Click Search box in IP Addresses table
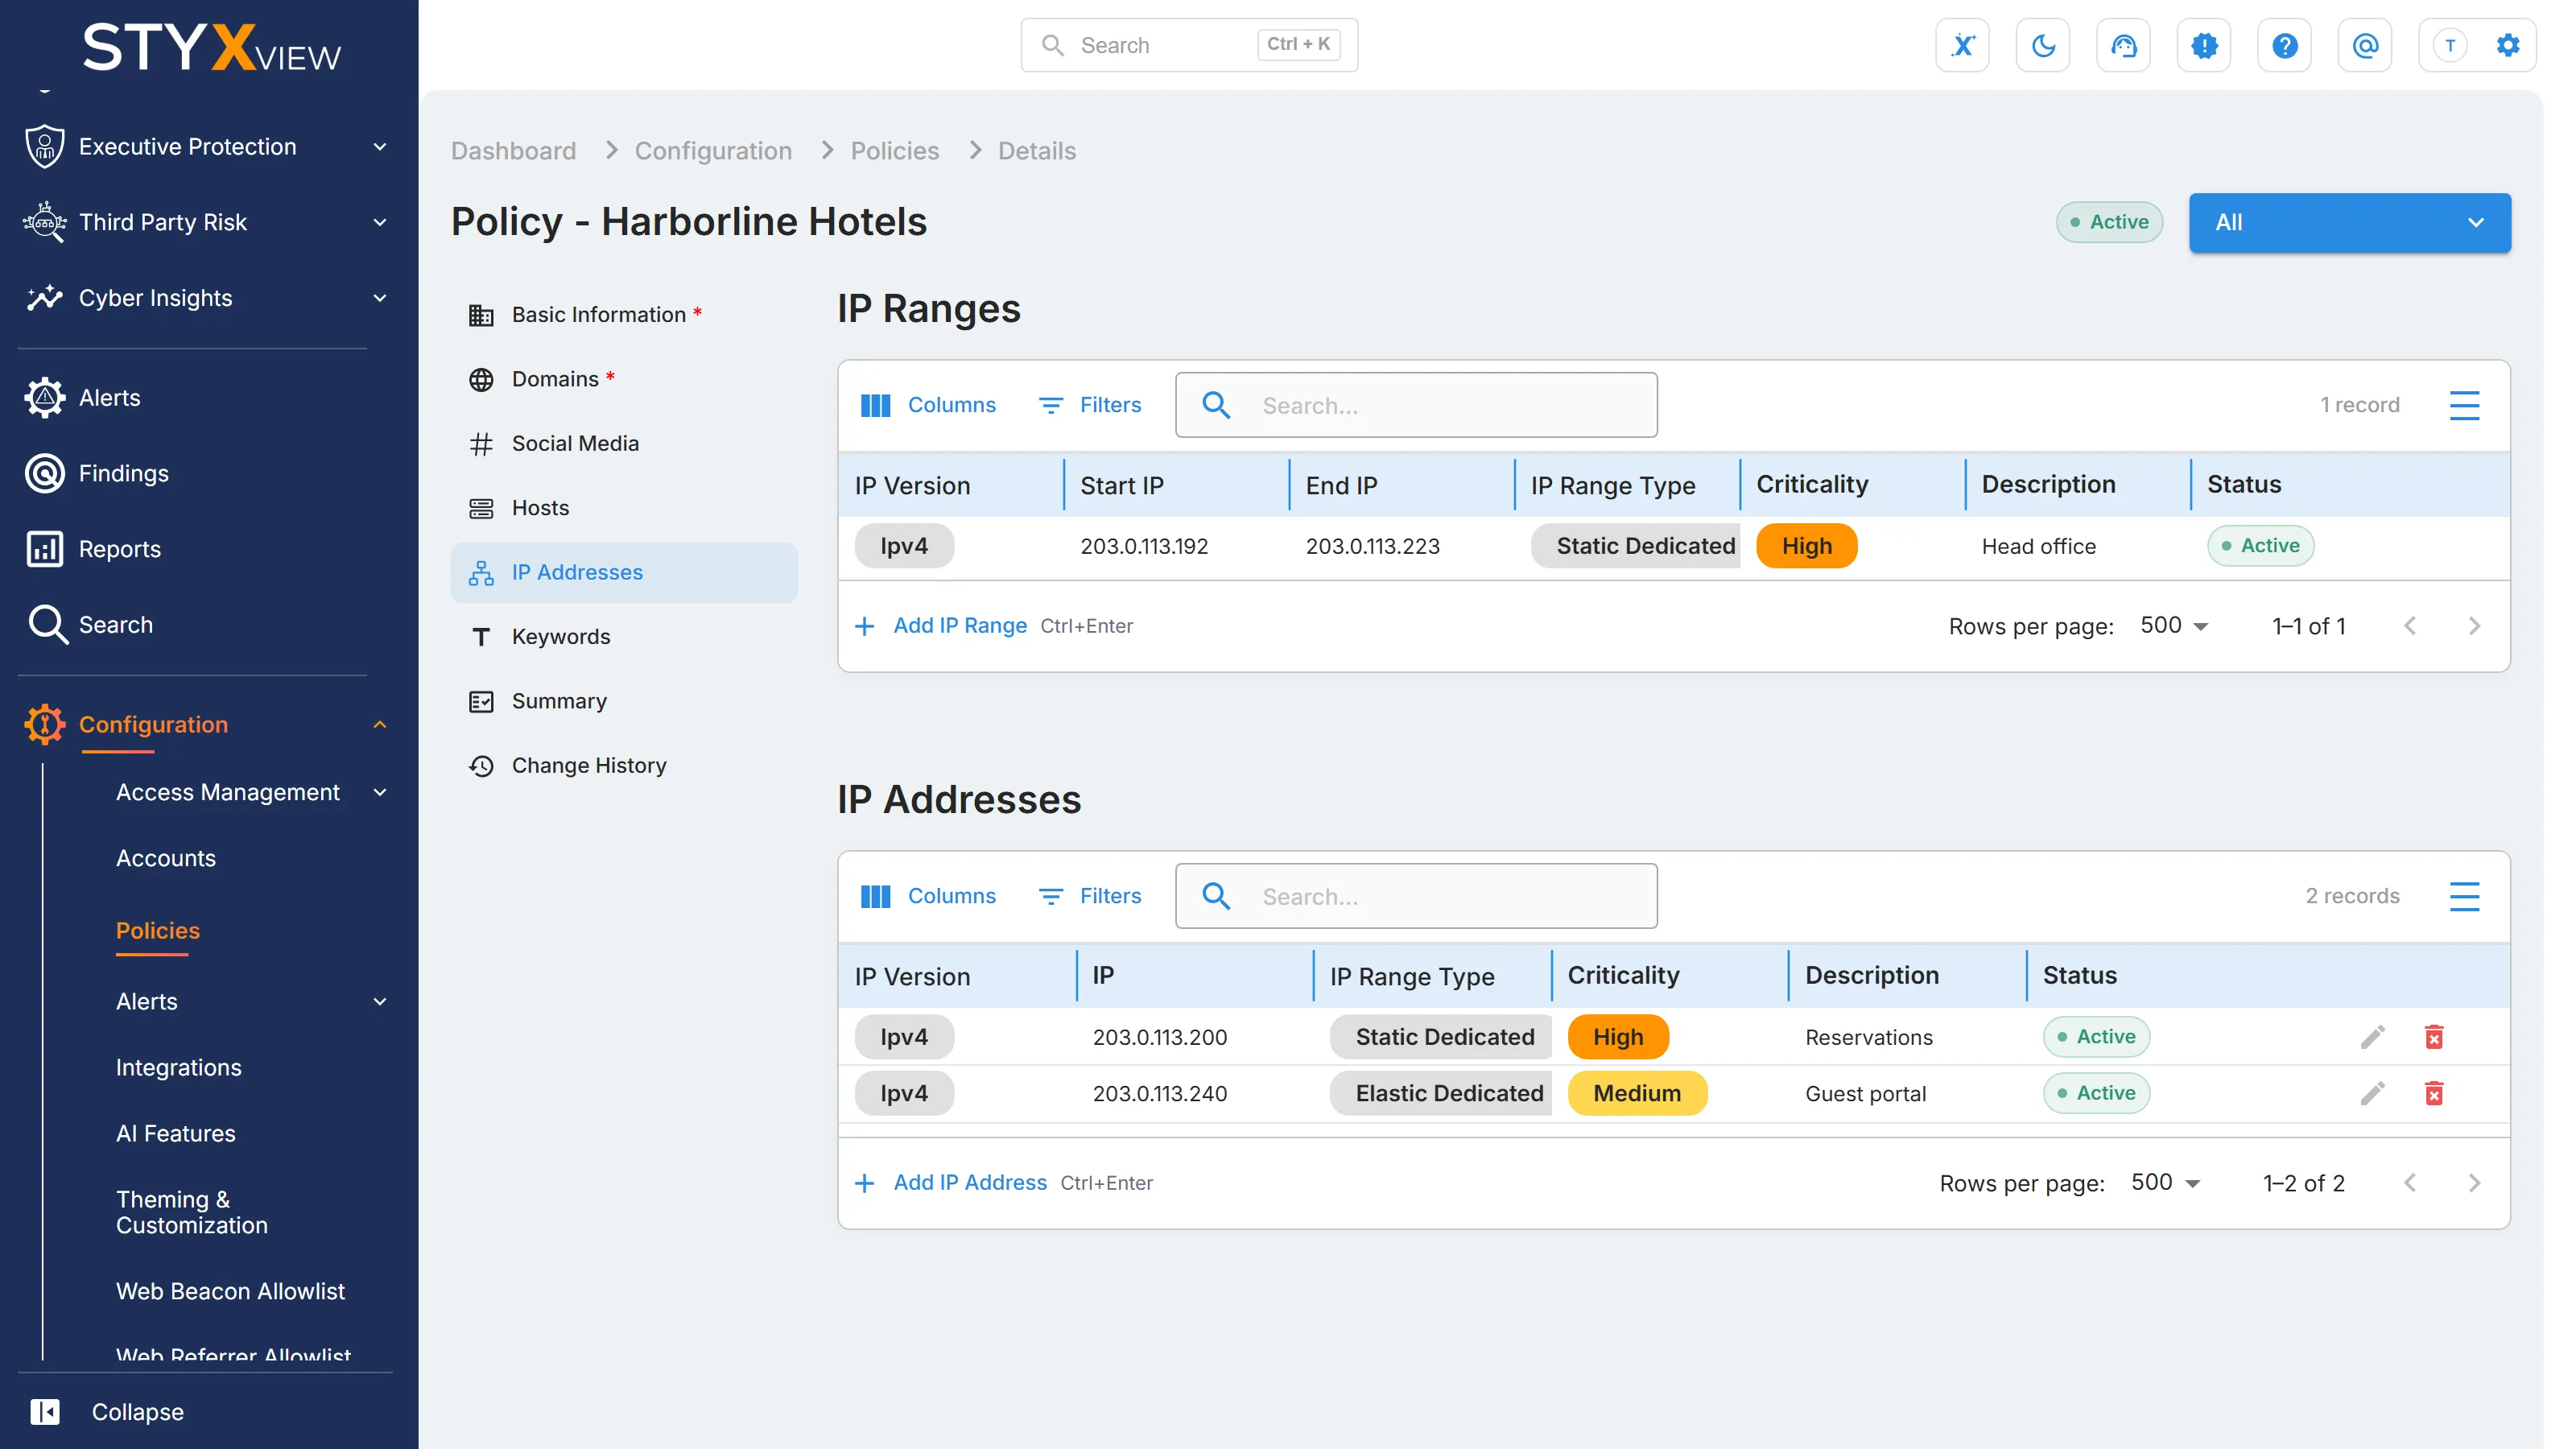The height and width of the screenshot is (1449, 2576). [1416, 896]
